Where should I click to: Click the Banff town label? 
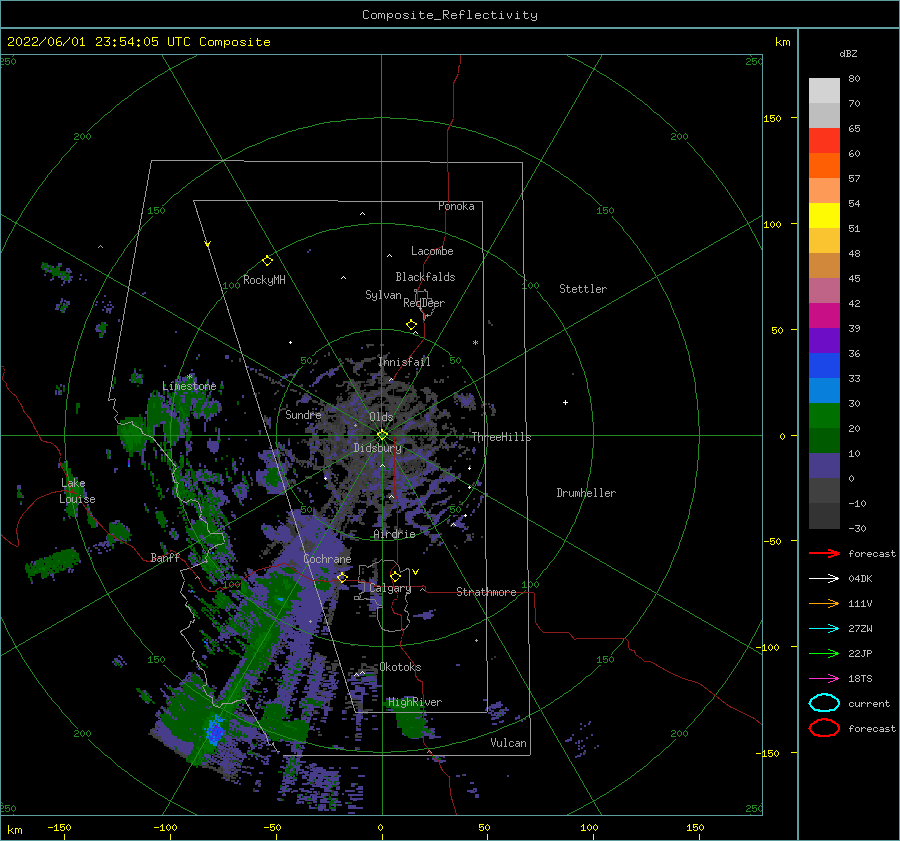165,557
